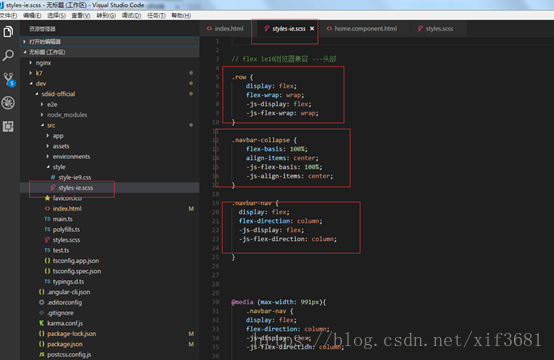Collapse the dev folder
554x360 pixels.
110,84
